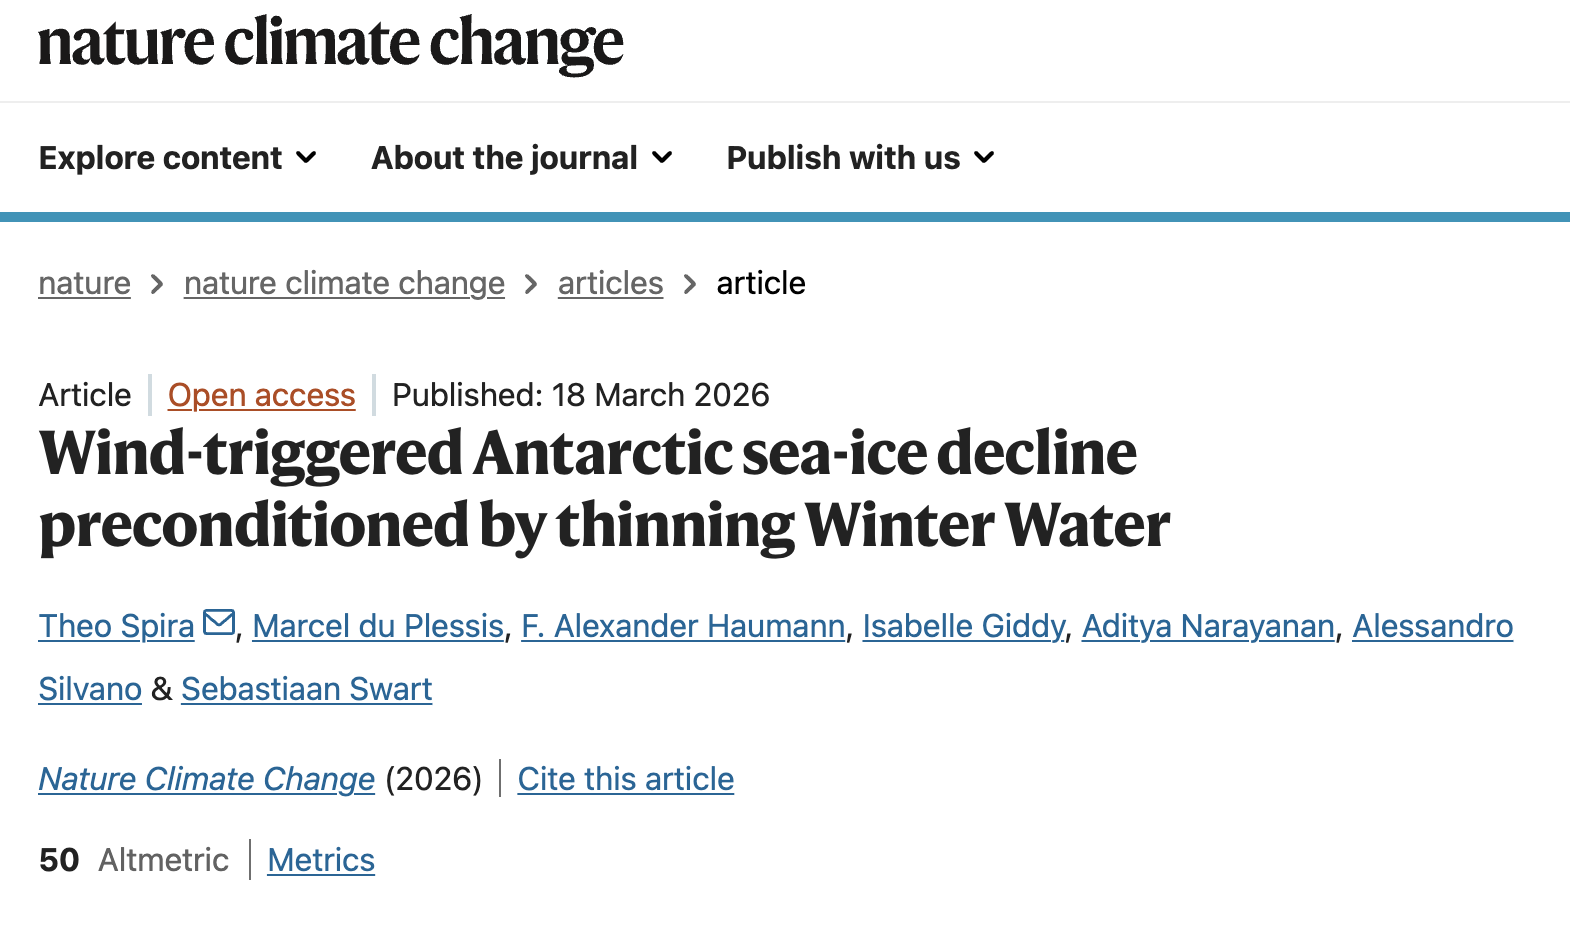Click the envelope icon beside Theo Spira
The width and height of the screenshot is (1570, 938).
219,623
